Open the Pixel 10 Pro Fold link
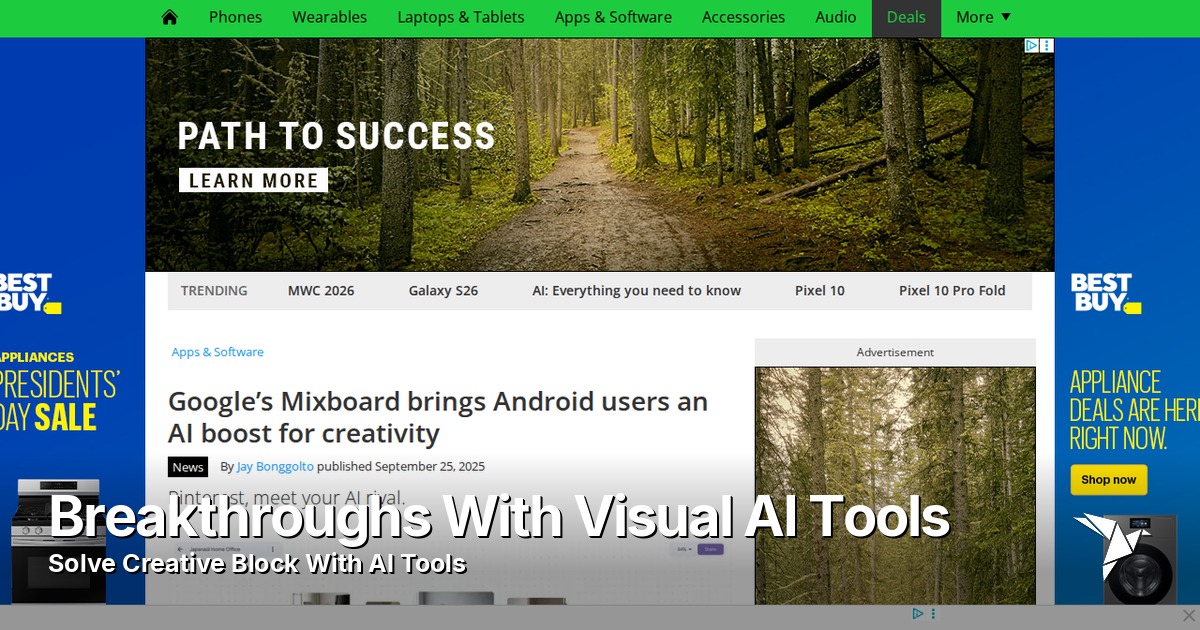 click(x=952, y=291)
